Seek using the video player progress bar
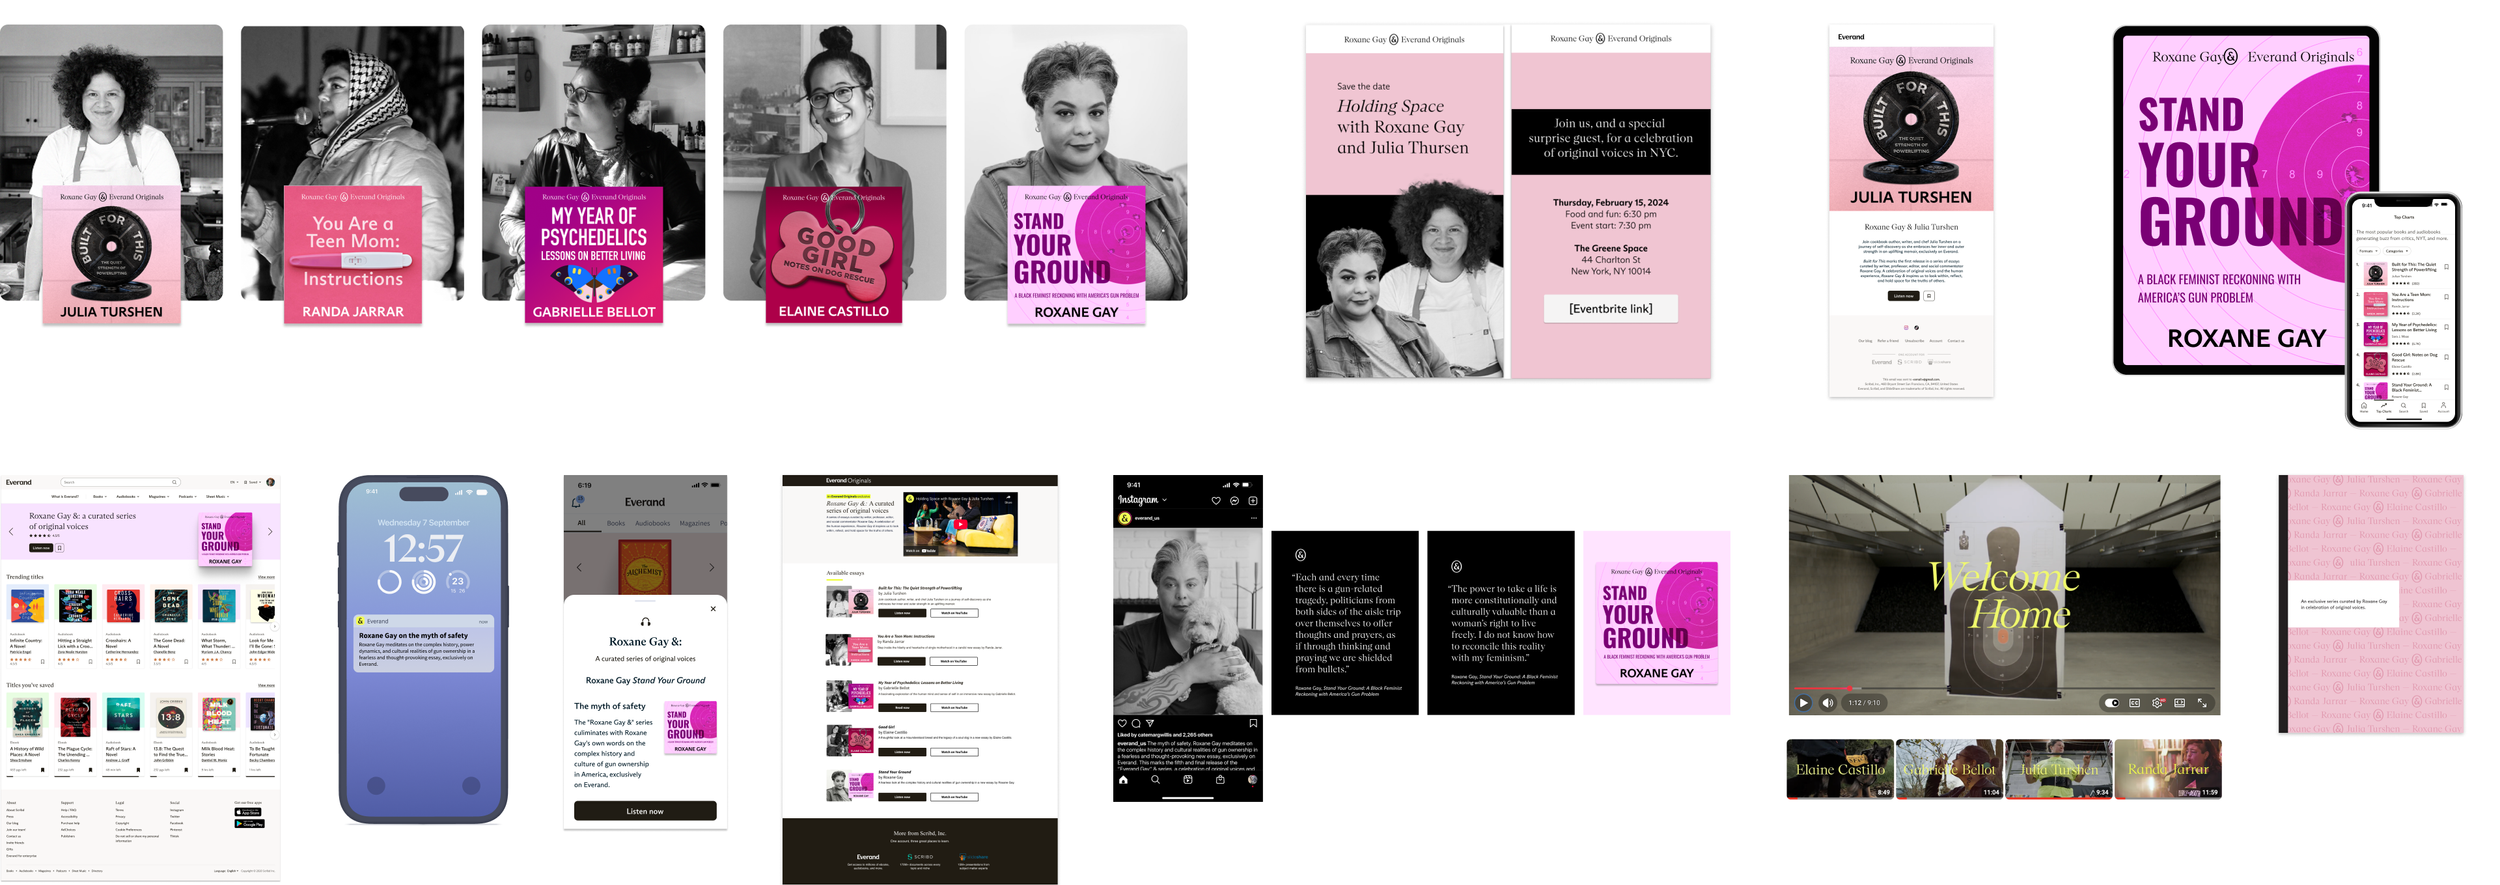2500x885 pixels. click(2004, 688)
